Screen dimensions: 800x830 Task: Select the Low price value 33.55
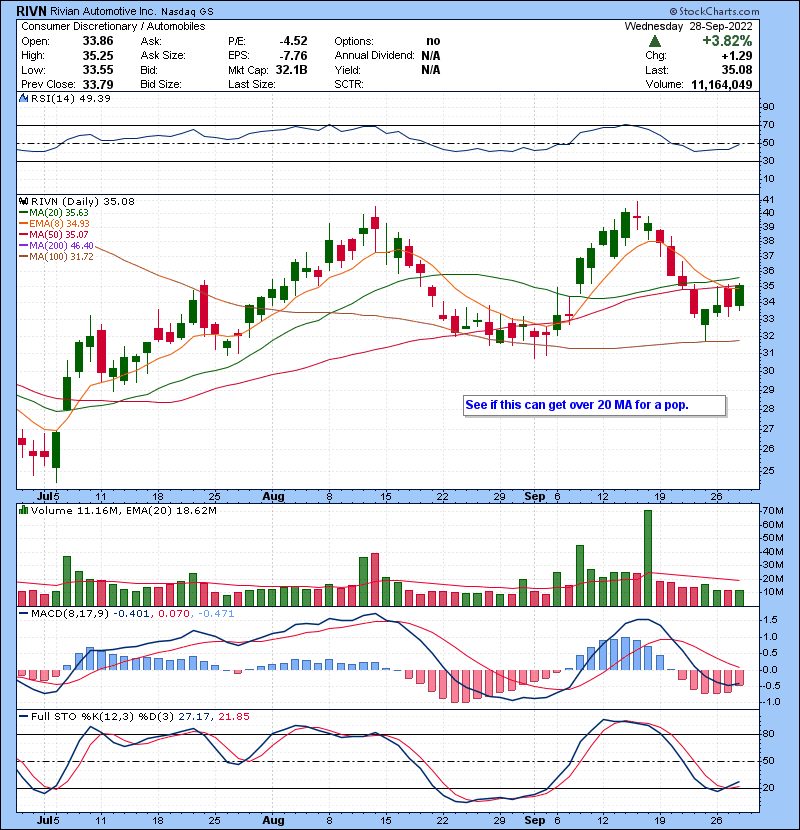tap(98, 69)
